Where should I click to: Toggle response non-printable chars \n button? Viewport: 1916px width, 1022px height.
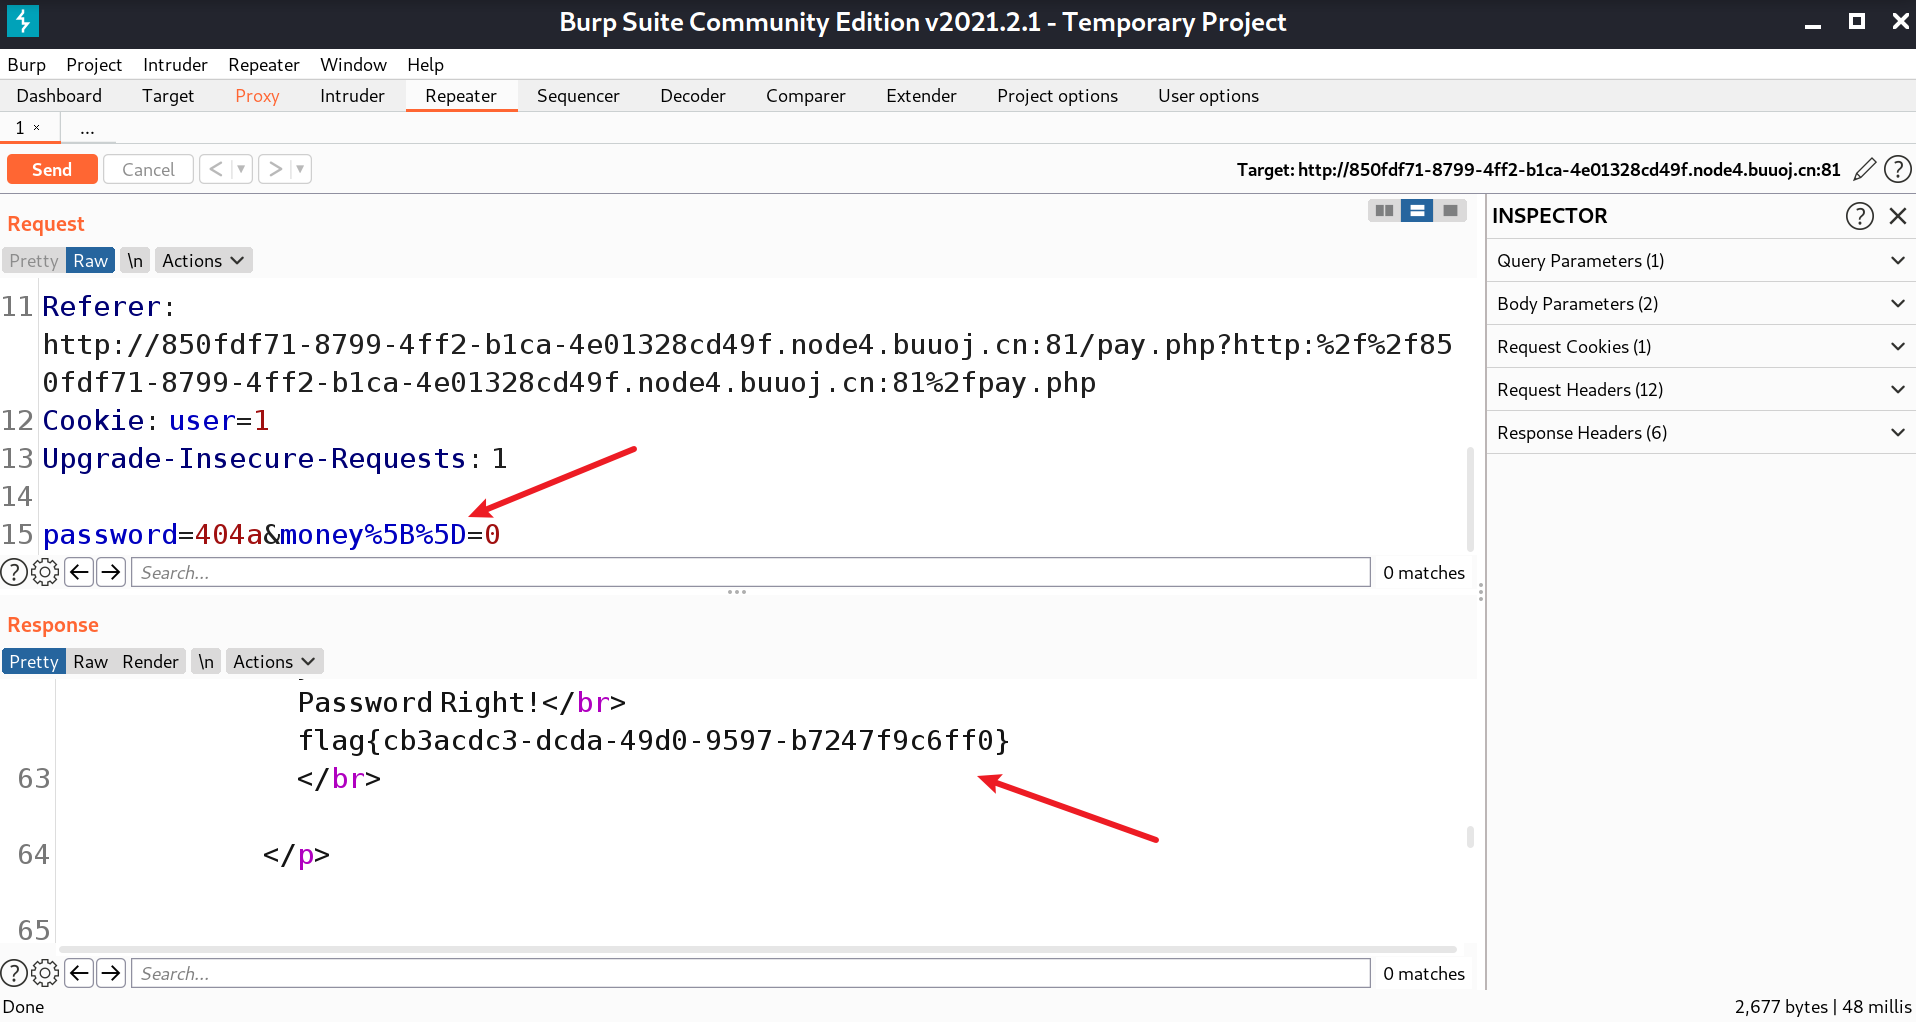[206, 662]
